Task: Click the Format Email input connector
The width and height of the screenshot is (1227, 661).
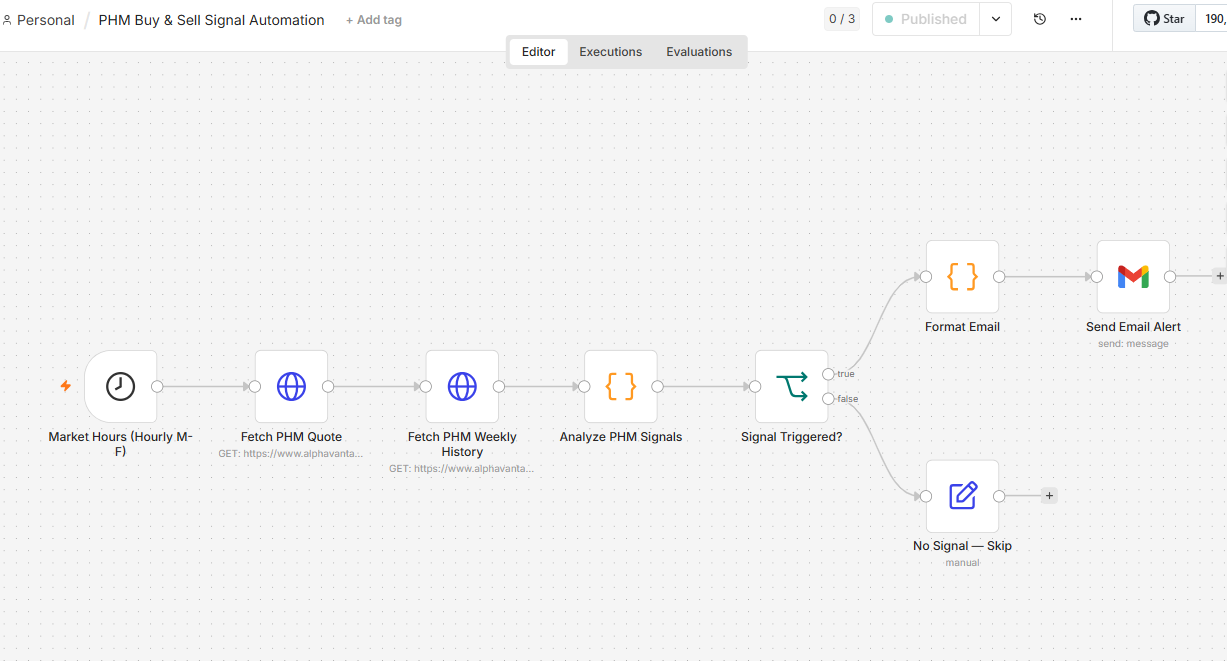Action: (x=926, y=276)
